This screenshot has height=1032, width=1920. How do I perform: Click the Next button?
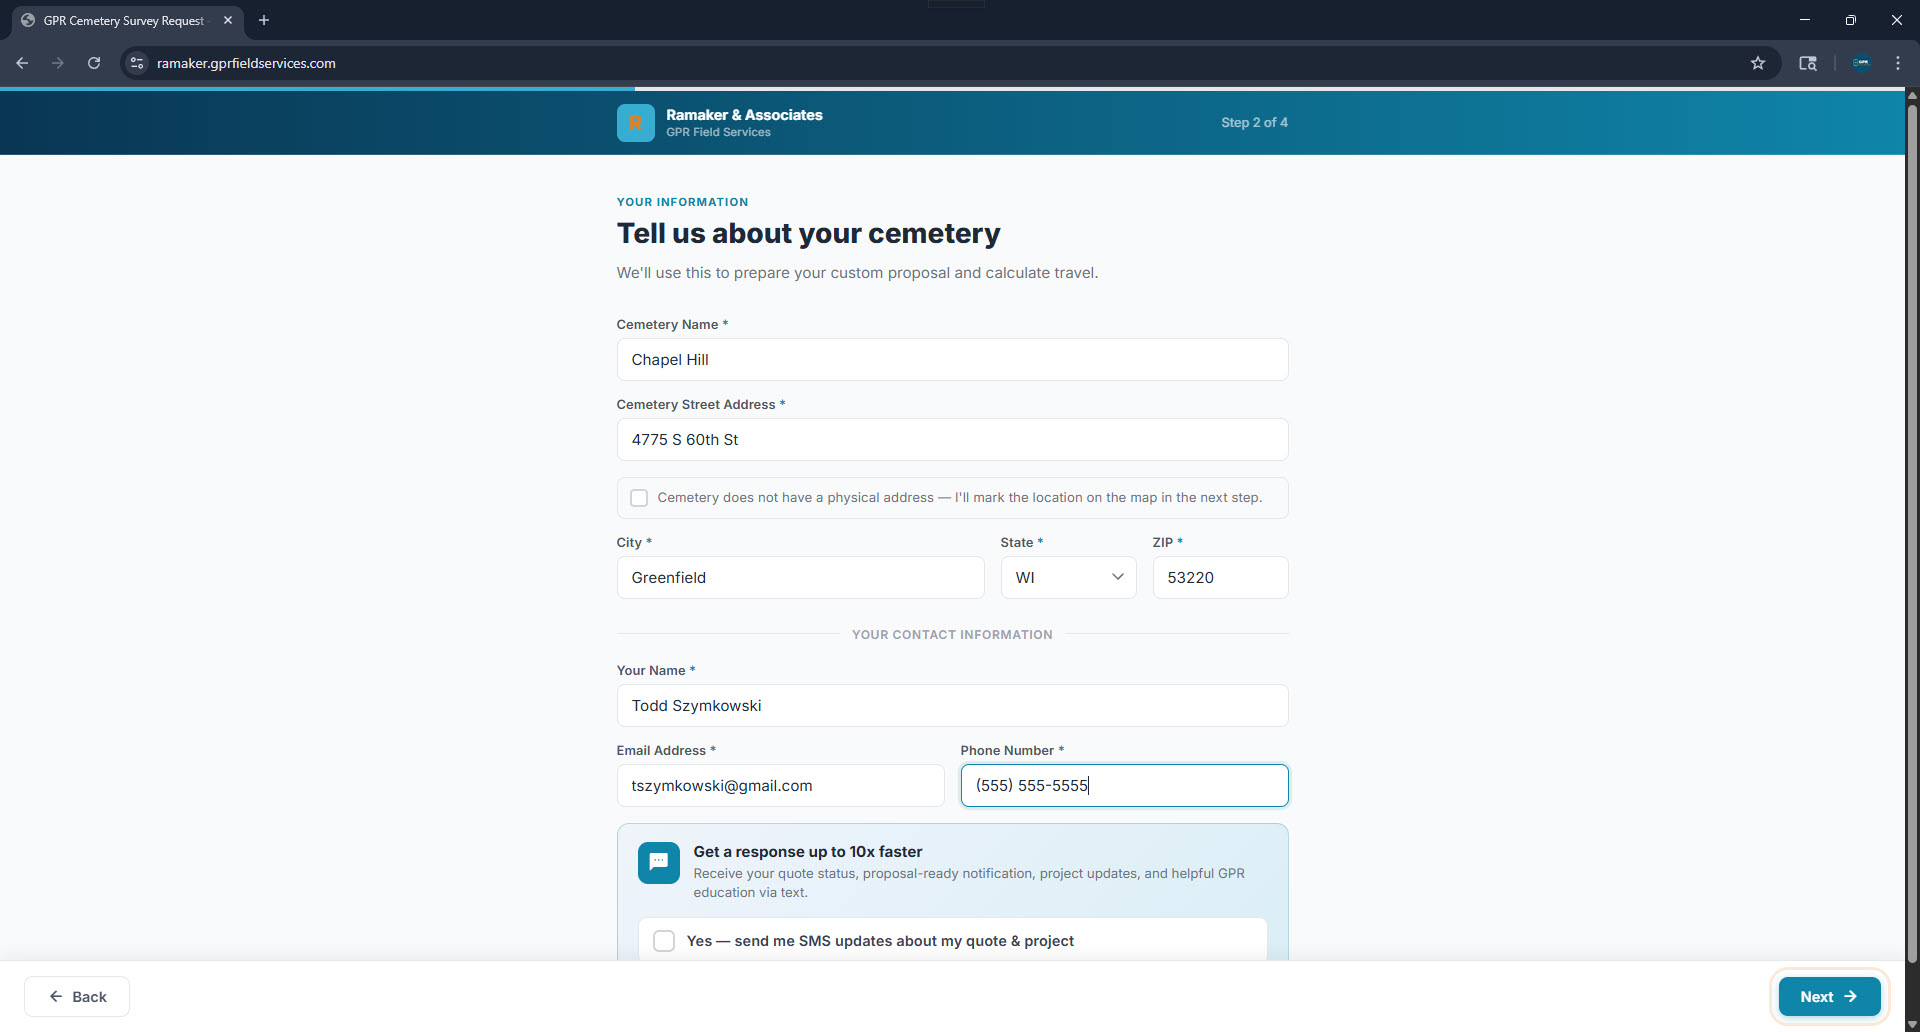(x=1828, y=997)
